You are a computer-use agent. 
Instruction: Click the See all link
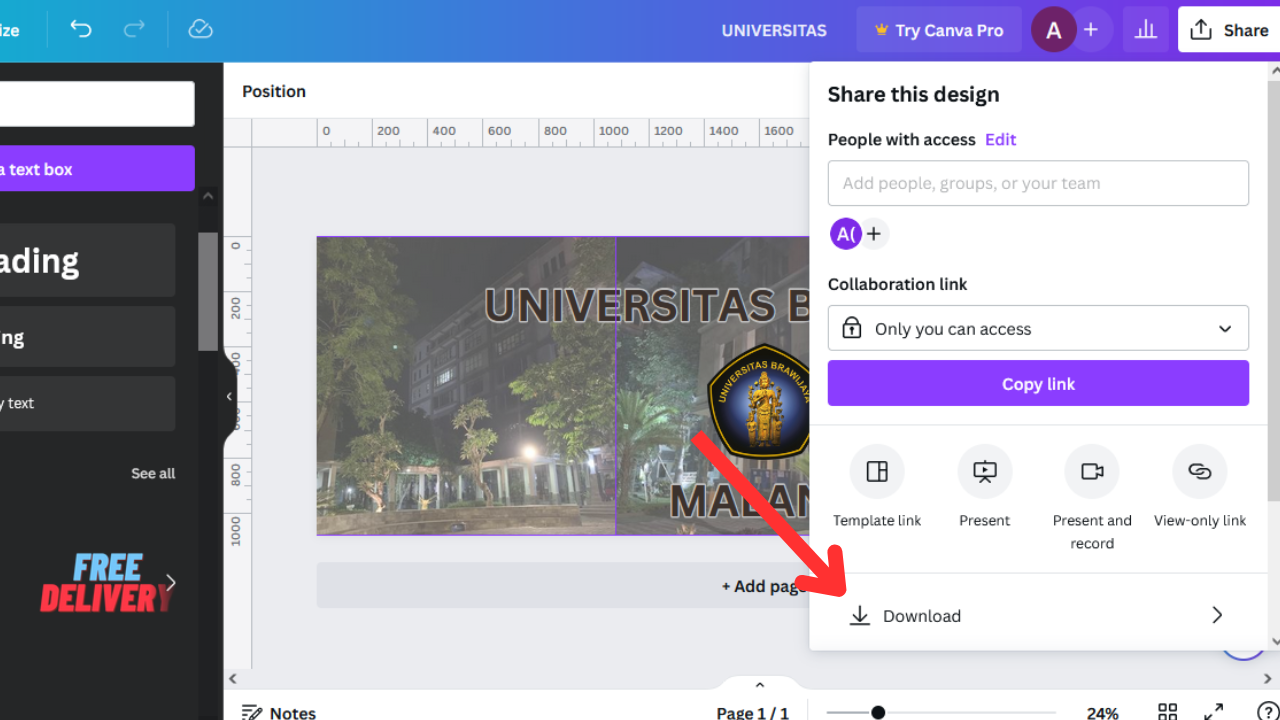[x=153, y=473]
